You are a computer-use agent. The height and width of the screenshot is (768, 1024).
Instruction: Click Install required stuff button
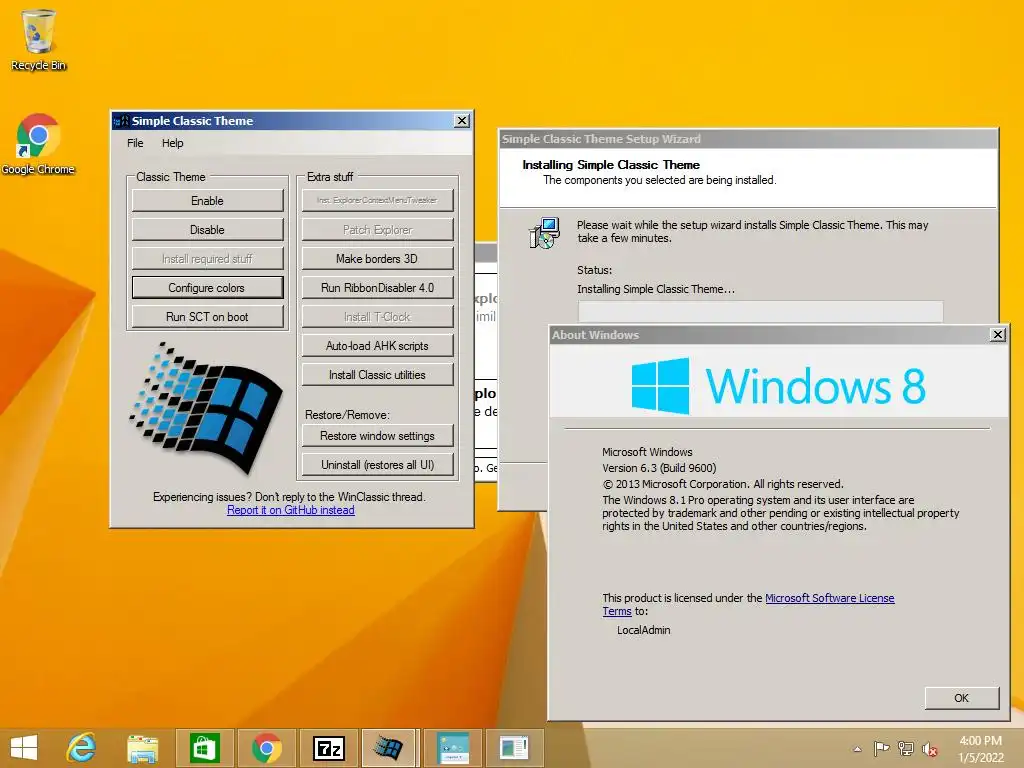[208, 259]
